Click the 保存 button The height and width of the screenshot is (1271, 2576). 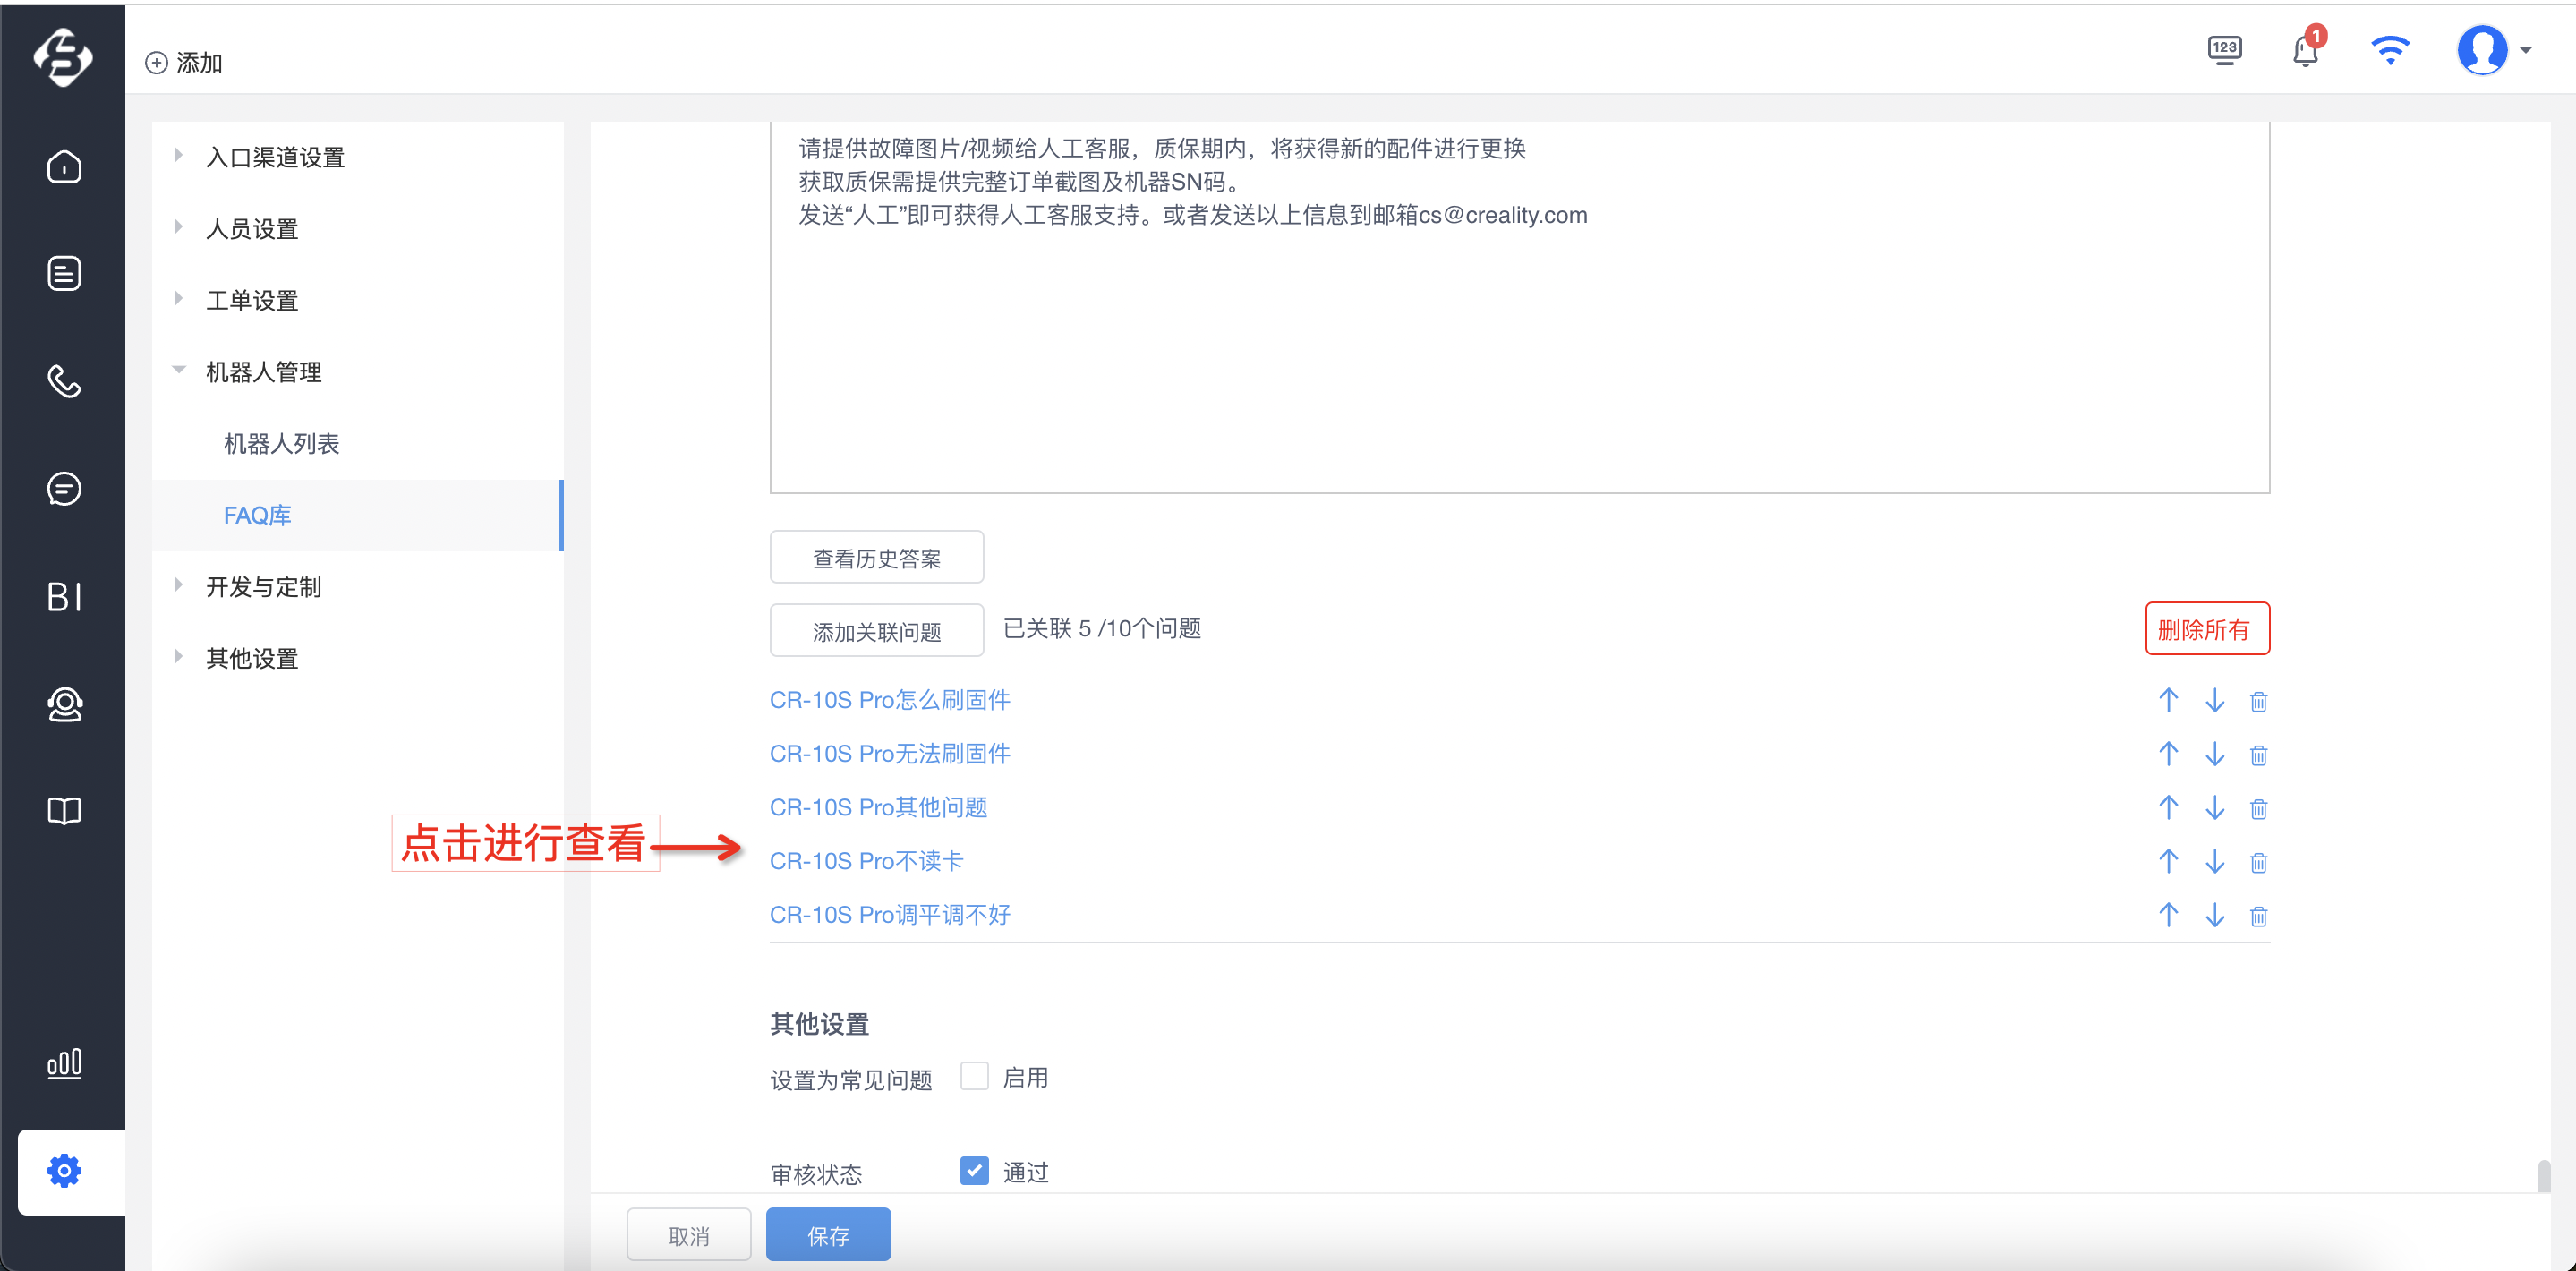pyautogui.click(x=828, y=1235)
